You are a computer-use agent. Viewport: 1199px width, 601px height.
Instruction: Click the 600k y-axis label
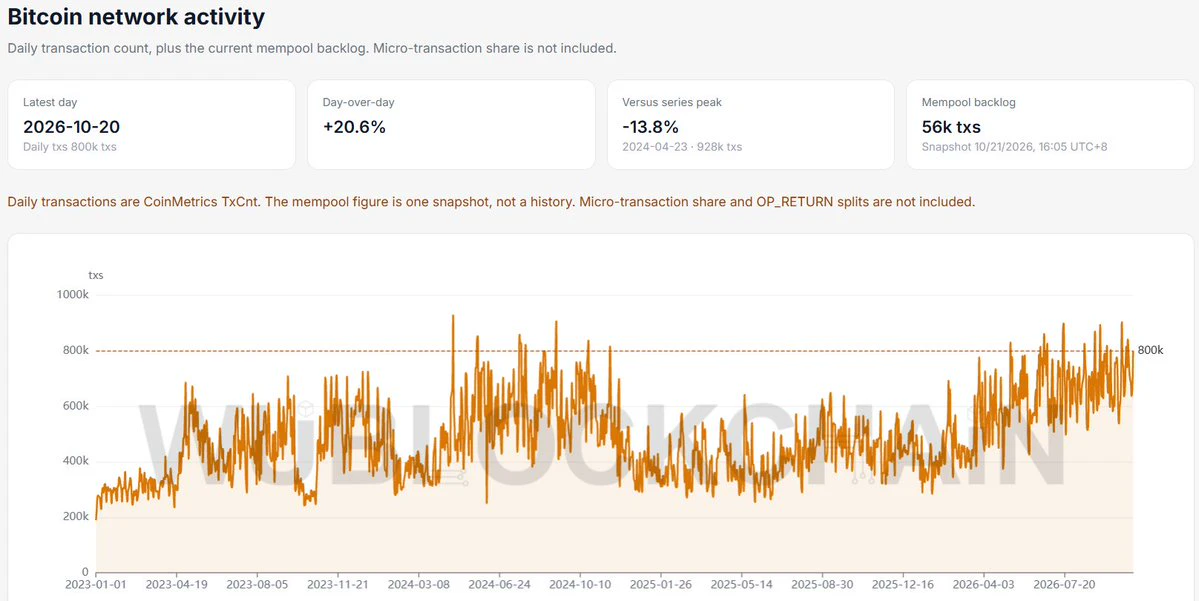pyautogui.click(x=76, y=406)
